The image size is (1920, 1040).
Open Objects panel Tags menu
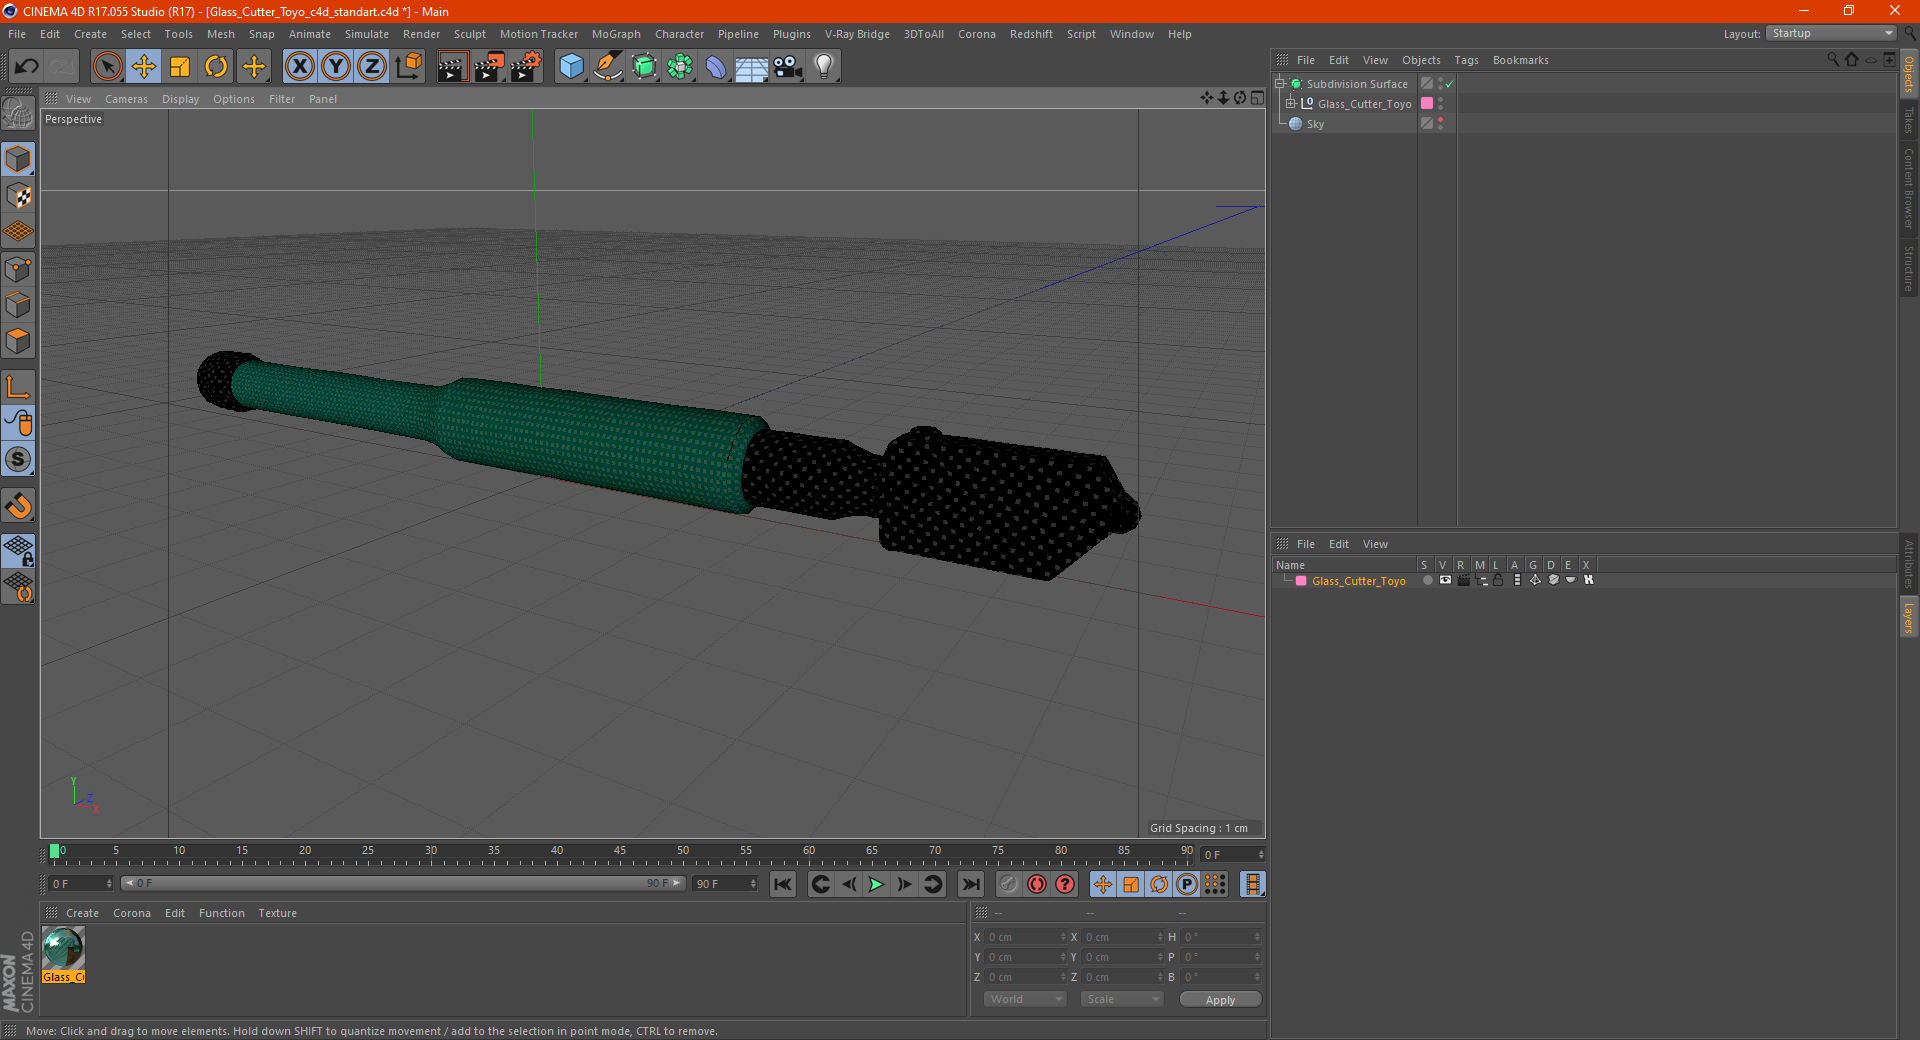tap(1466, 60)
